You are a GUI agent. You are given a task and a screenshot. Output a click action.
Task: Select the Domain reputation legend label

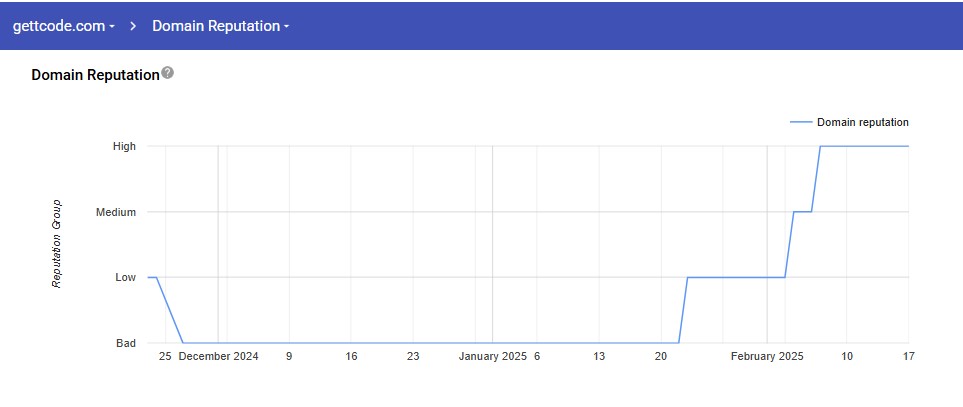click(862, 122)
